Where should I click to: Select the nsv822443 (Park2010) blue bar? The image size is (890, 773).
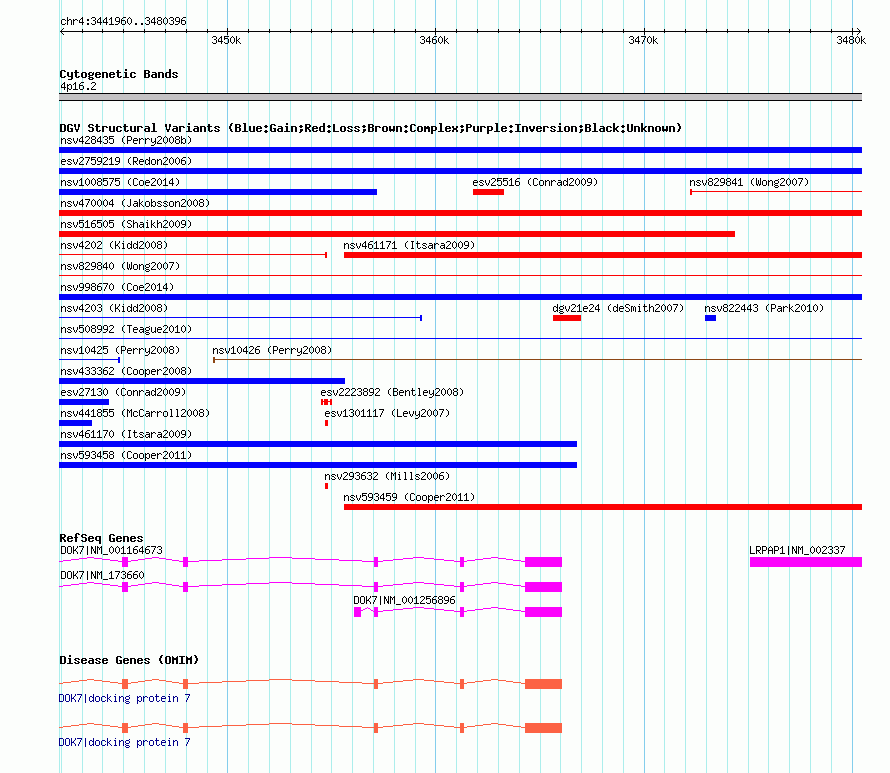click(710, 318)
